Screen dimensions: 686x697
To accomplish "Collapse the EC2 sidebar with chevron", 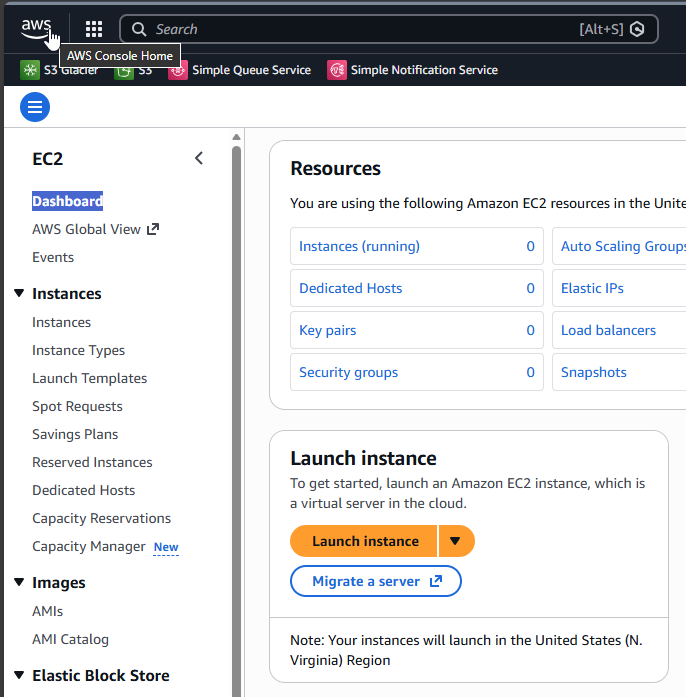I will point(199,158).
